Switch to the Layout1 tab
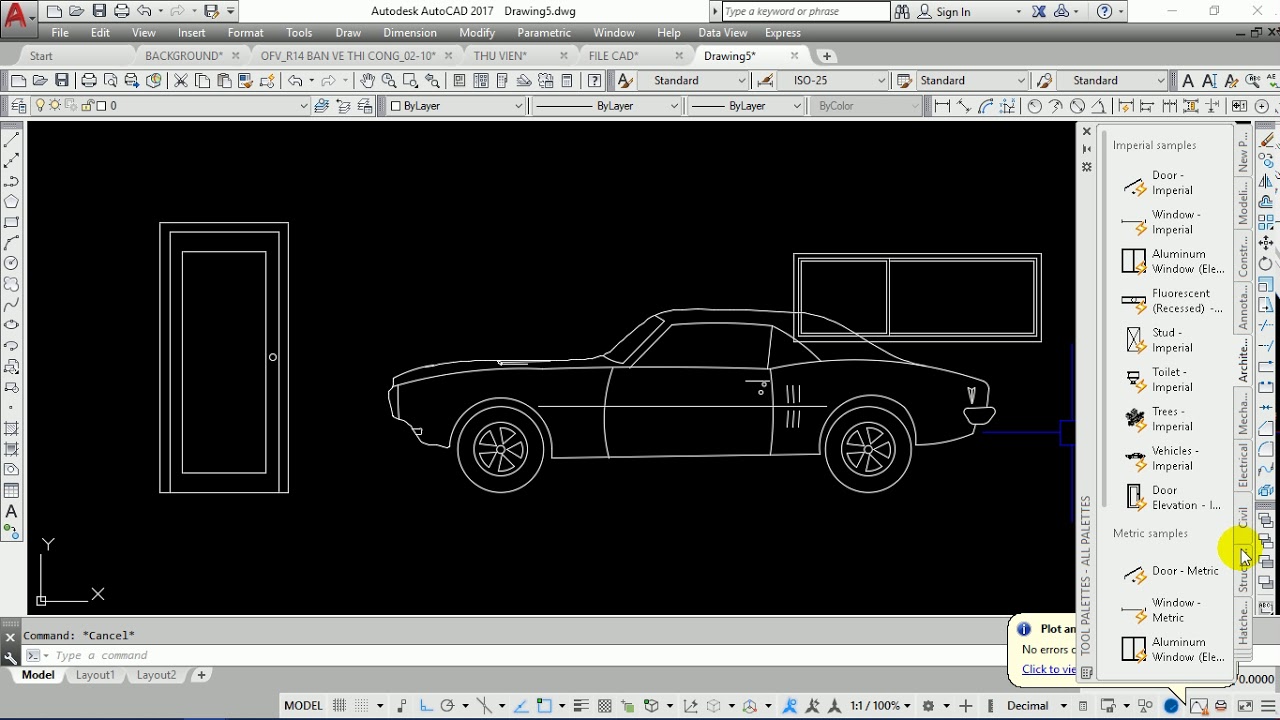The image size is (1280, 720). click(95, 675)
